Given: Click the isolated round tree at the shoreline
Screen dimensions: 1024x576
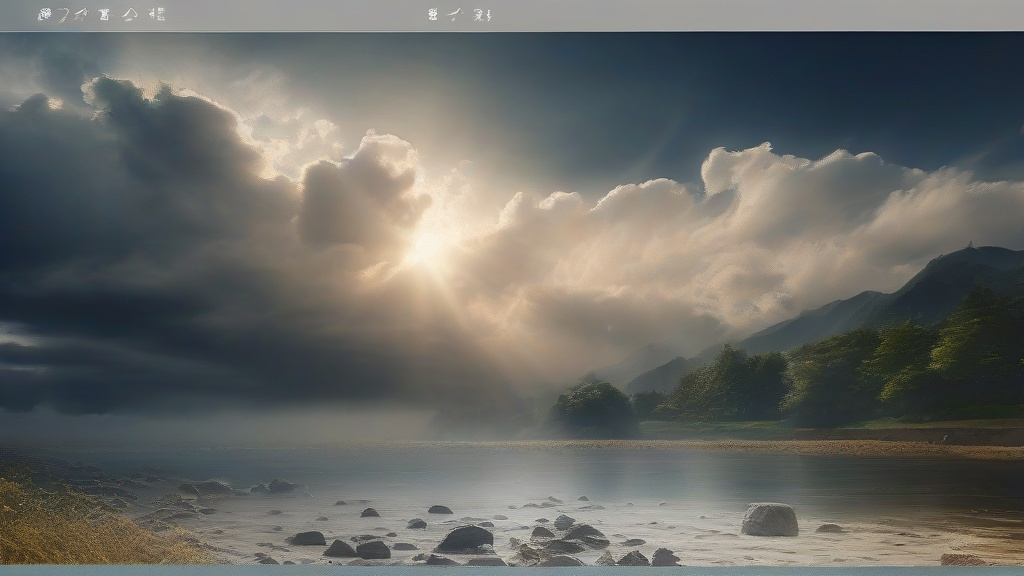Looking at the screenshot, I should pyautogui.click(x=594, y=410).
